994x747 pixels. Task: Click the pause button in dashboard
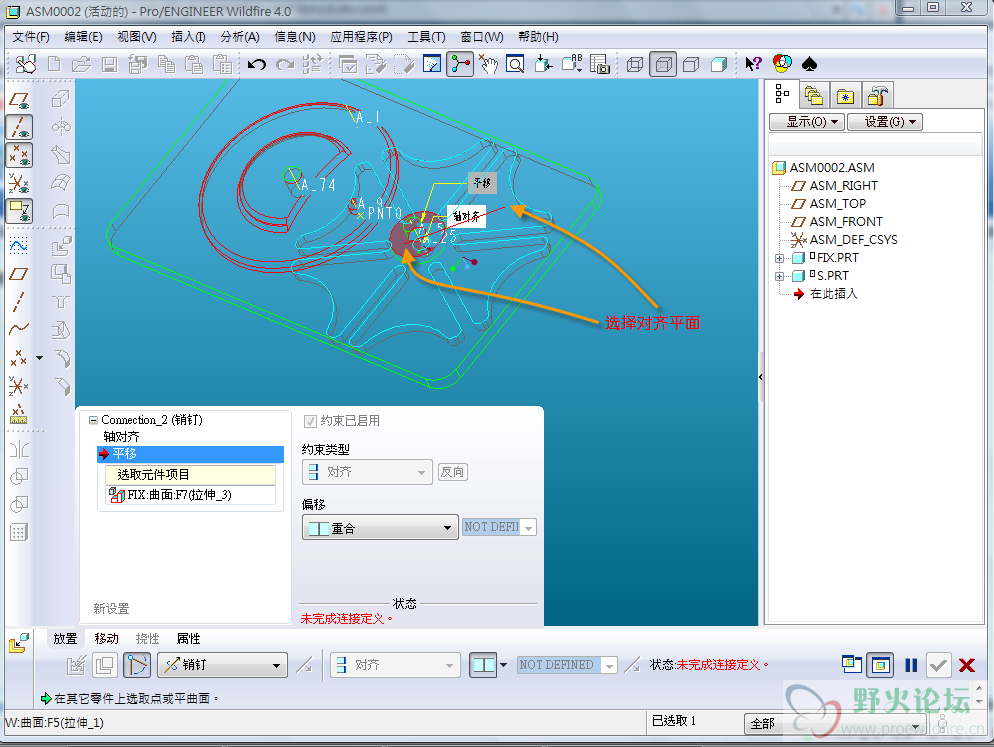(911, 665)
